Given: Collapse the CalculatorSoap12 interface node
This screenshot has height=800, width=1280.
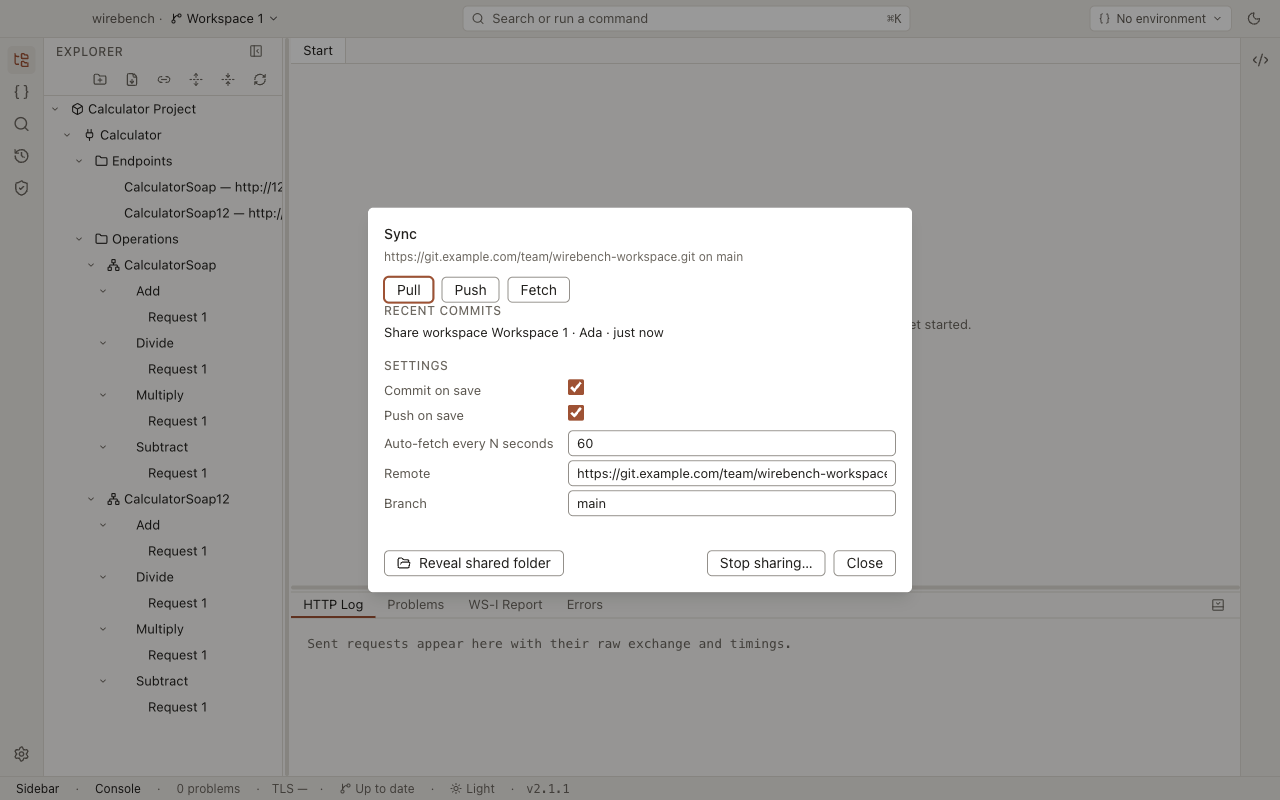Looking at the screenshot, I should pos(92,499).
